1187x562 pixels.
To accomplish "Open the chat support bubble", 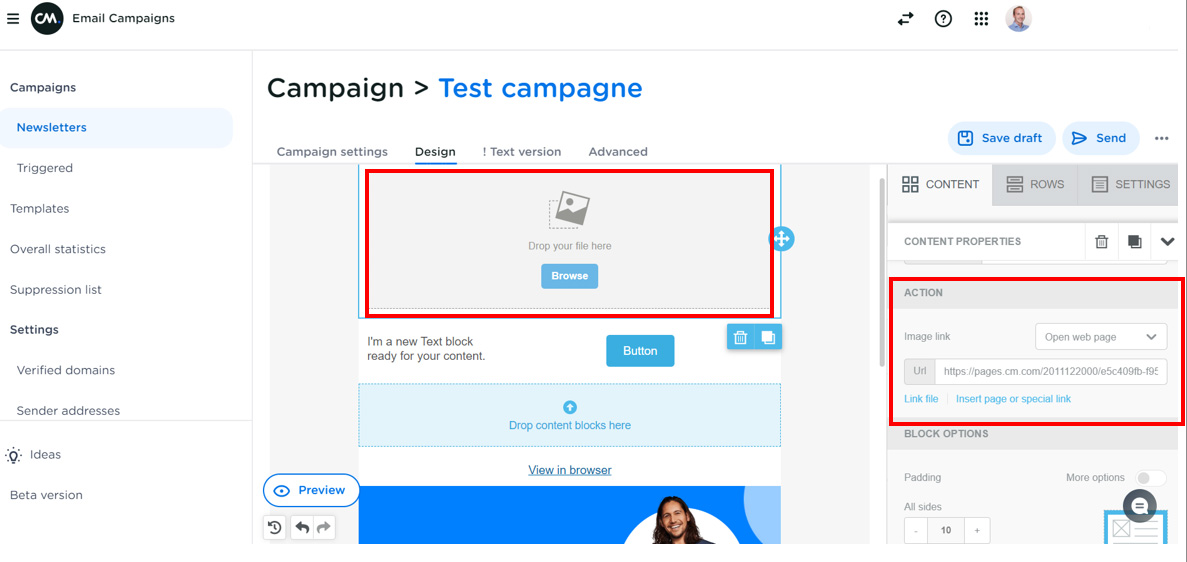I will (x=1139, y=506).
